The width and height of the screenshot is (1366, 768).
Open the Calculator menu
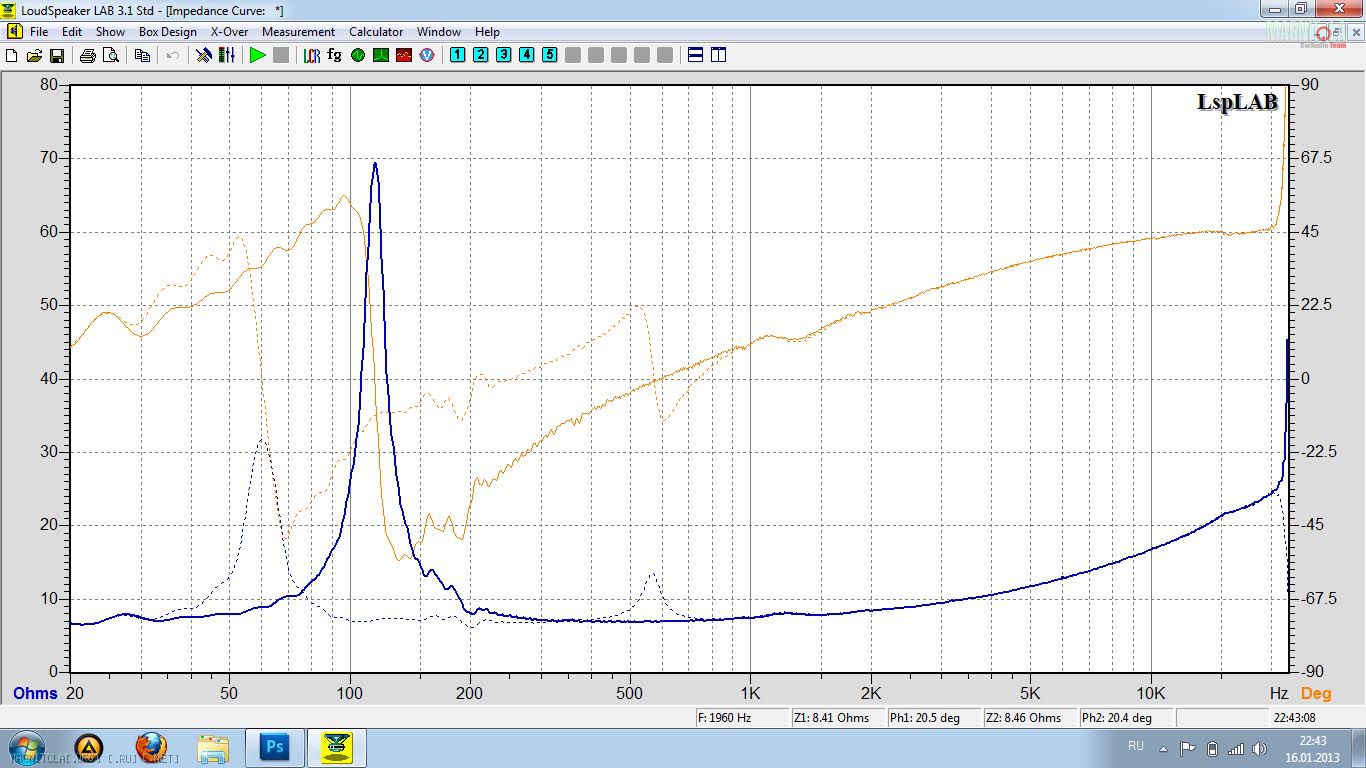coord(376,32)
